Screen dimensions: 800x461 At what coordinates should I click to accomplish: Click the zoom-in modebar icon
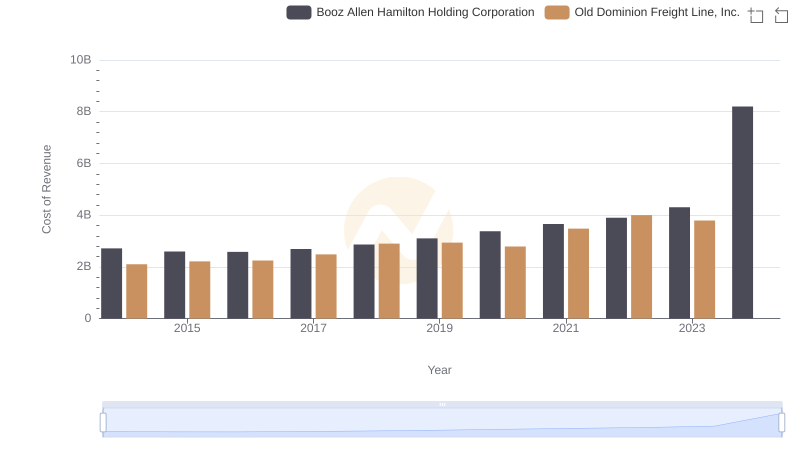coord(756,15)
